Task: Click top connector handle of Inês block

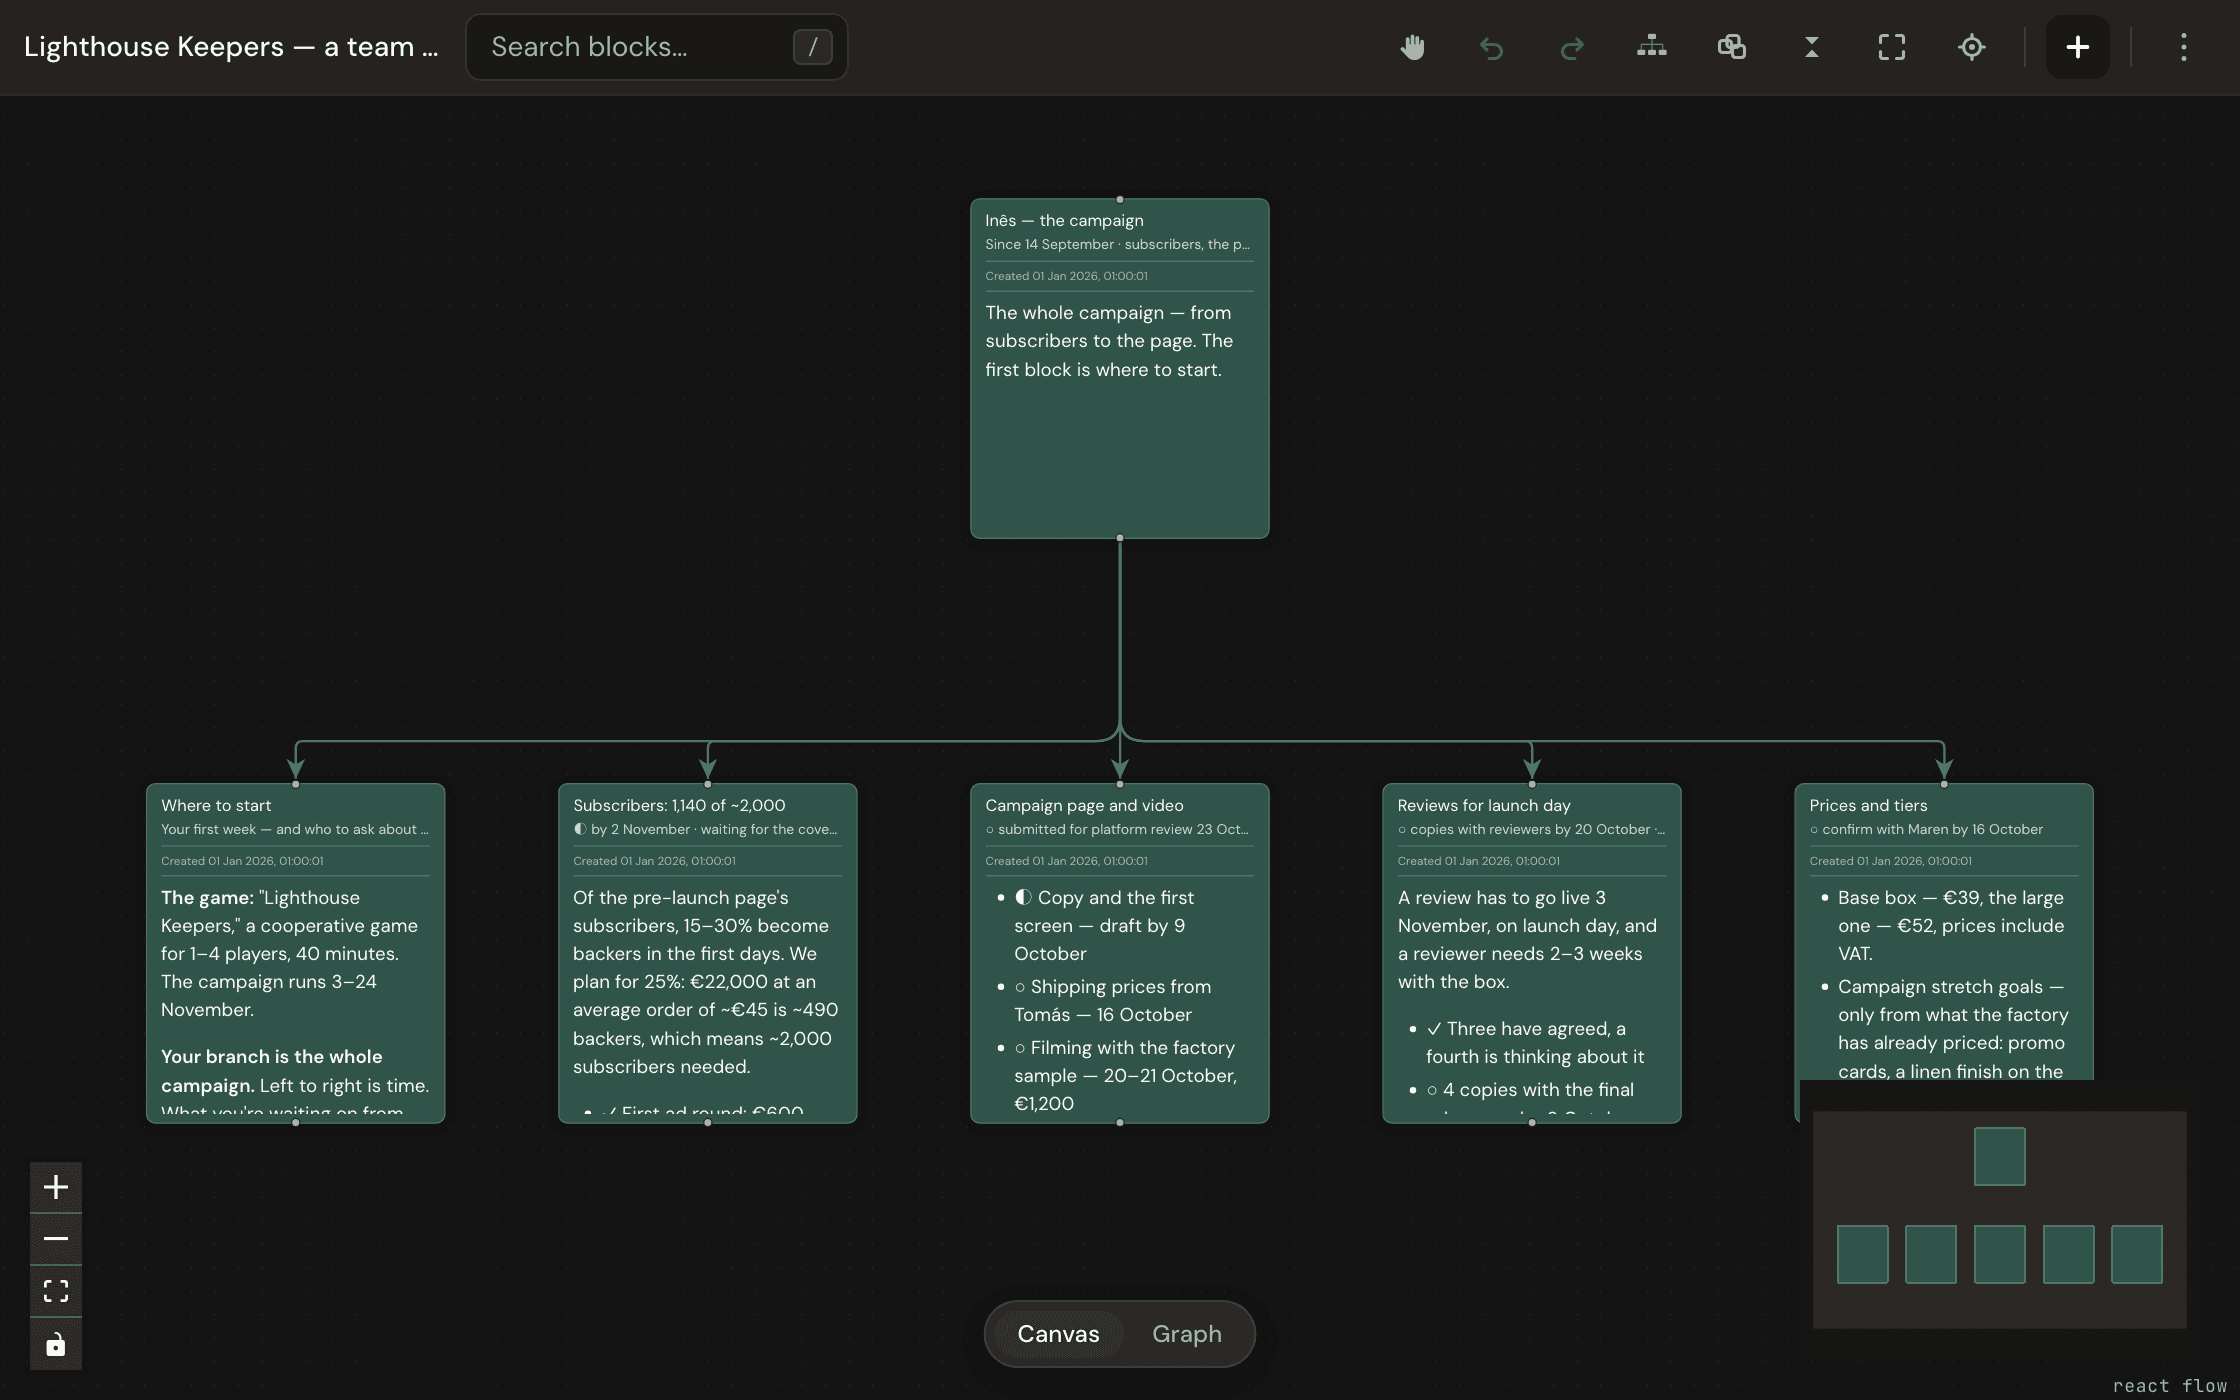Action: 1119,199
